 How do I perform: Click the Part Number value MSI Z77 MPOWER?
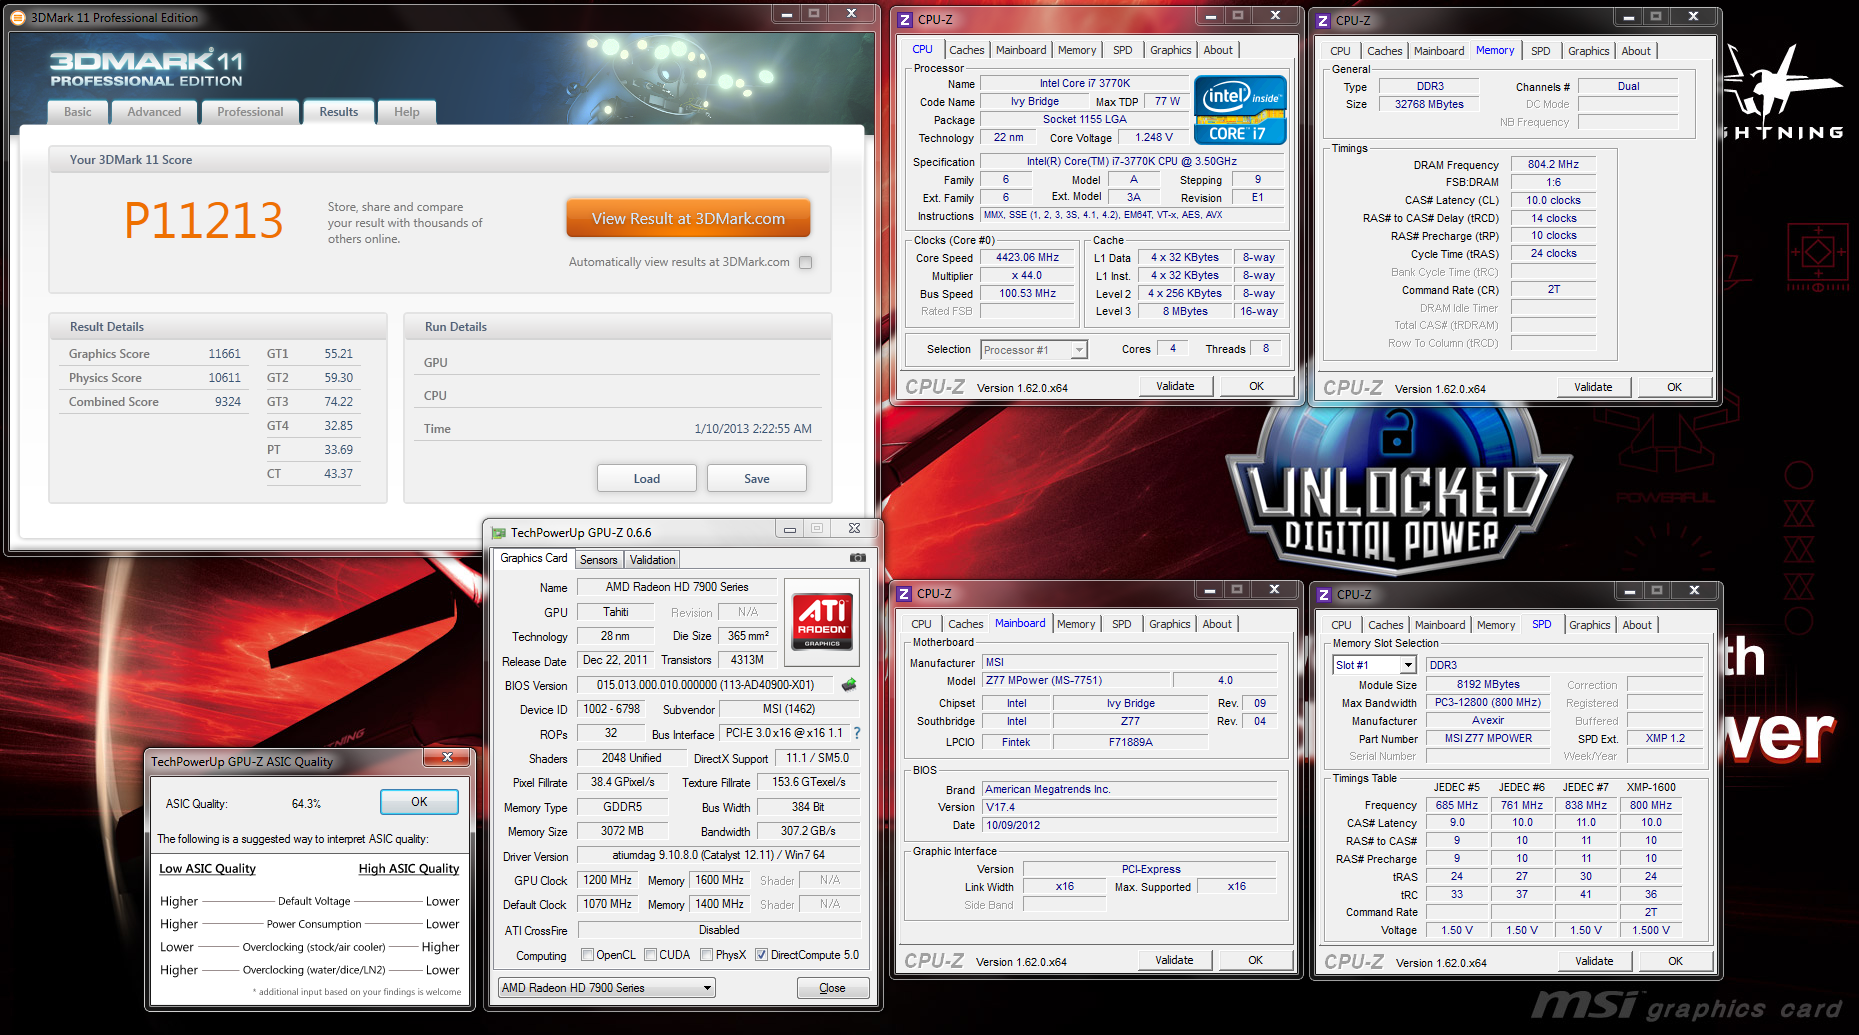[x=1488, y=738]
